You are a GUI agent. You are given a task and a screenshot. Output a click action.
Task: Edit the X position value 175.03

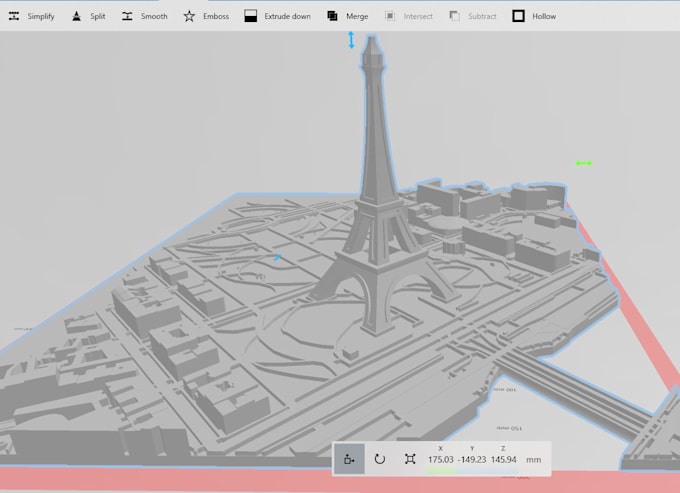(441, 460)
